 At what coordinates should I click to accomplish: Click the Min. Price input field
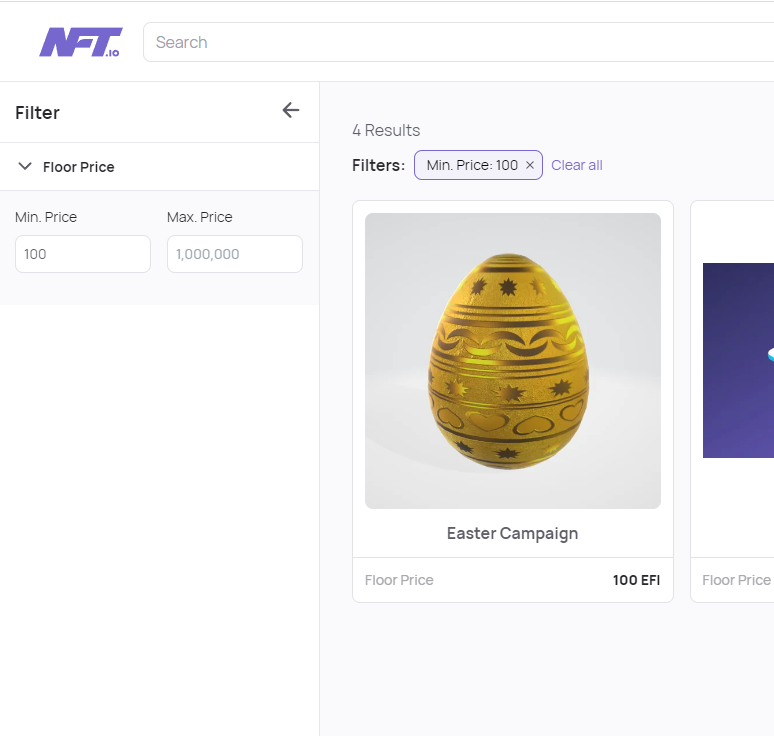click(x=83, y=254)
